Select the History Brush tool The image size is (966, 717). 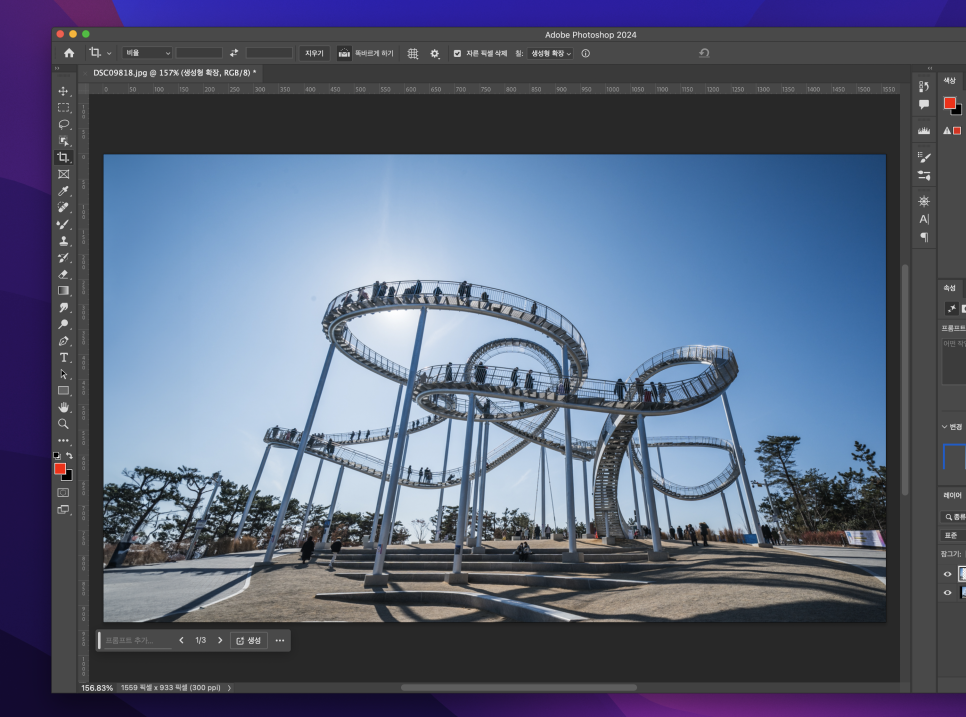pos(63,257)
